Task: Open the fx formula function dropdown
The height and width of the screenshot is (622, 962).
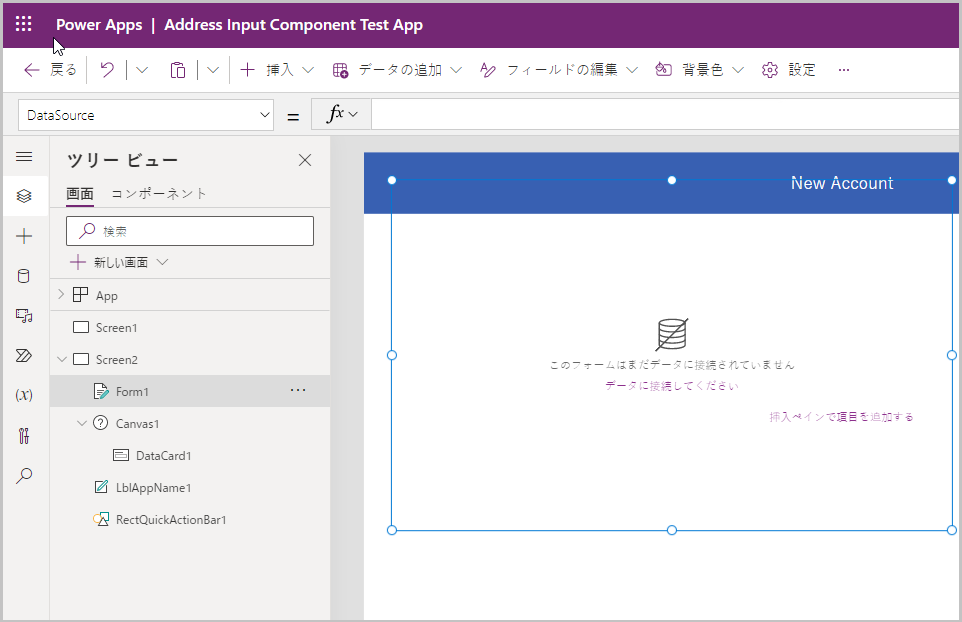Action: click(342, 114)
